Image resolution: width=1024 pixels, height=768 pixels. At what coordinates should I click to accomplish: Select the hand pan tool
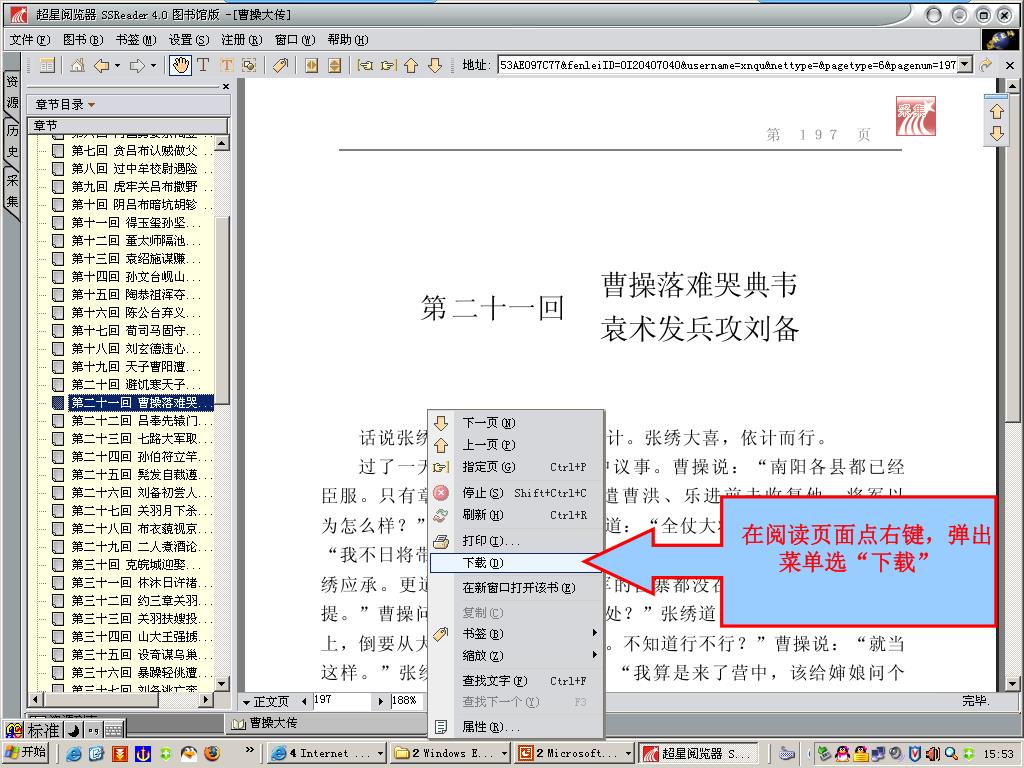[x=180, y=65]
